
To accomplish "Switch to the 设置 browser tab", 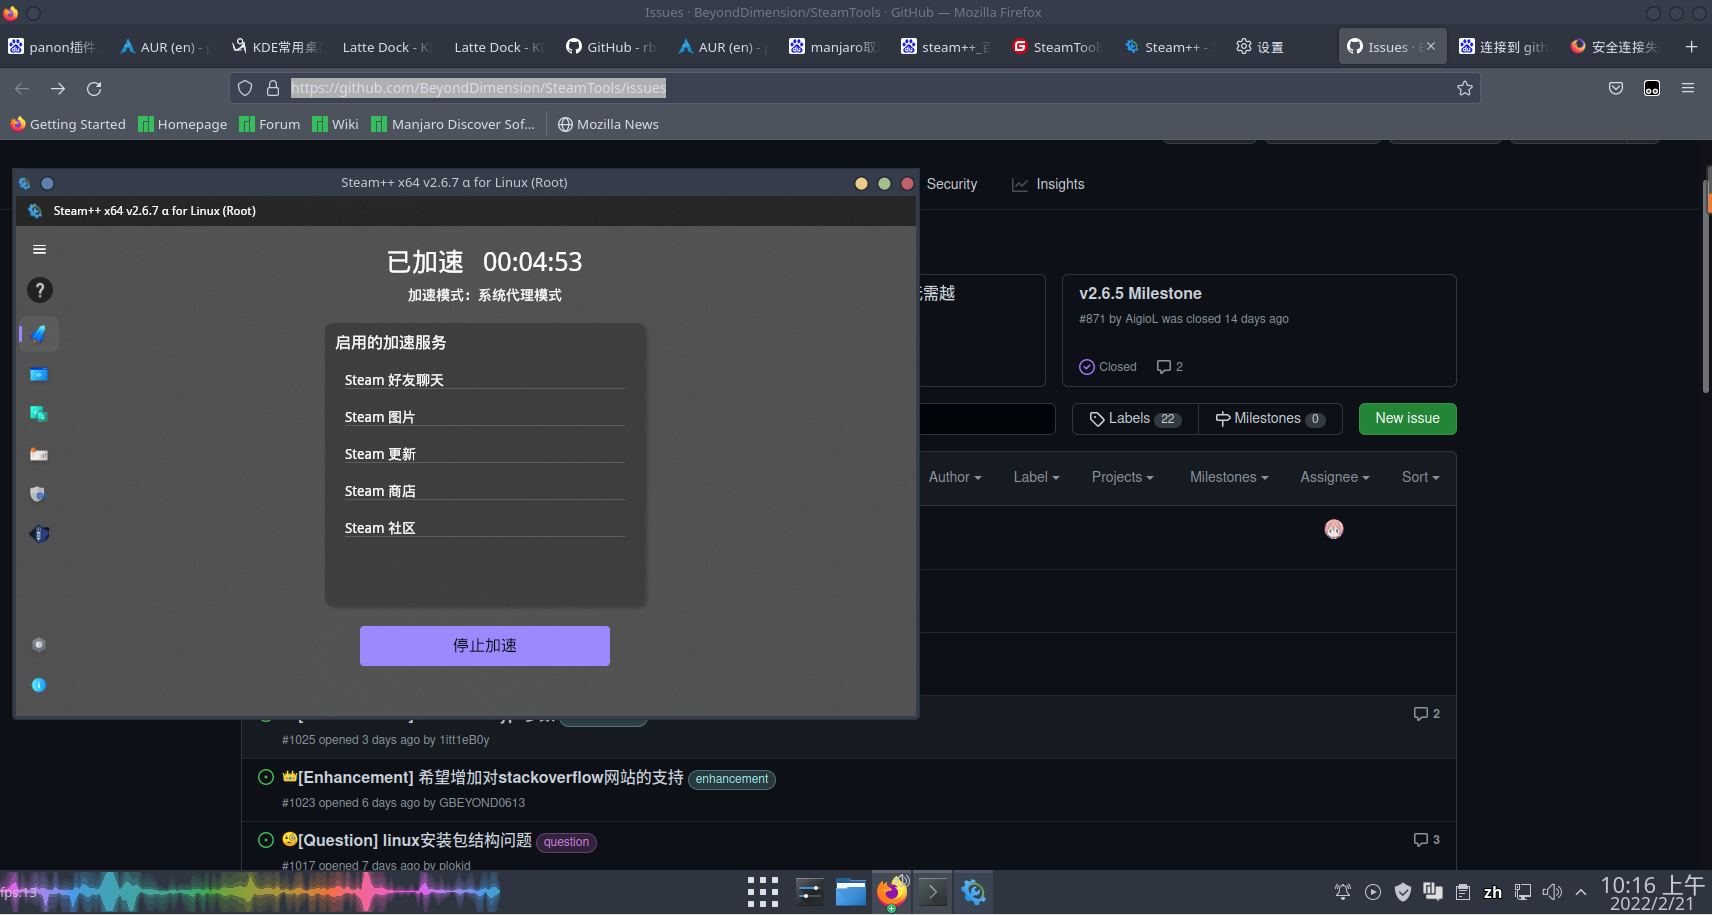I will [1260, 47].
